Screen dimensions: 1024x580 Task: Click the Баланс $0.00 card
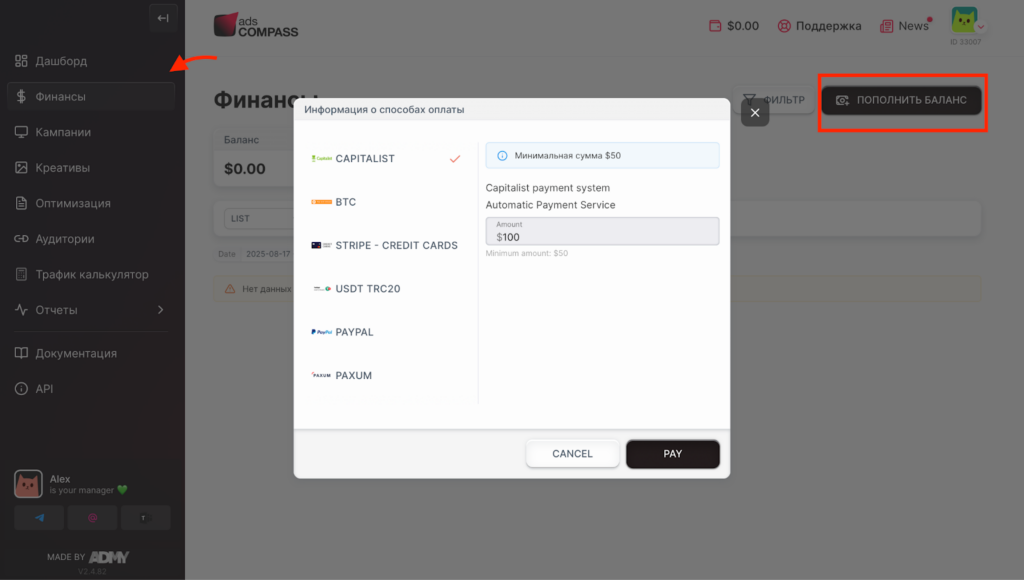coord(254,157)
